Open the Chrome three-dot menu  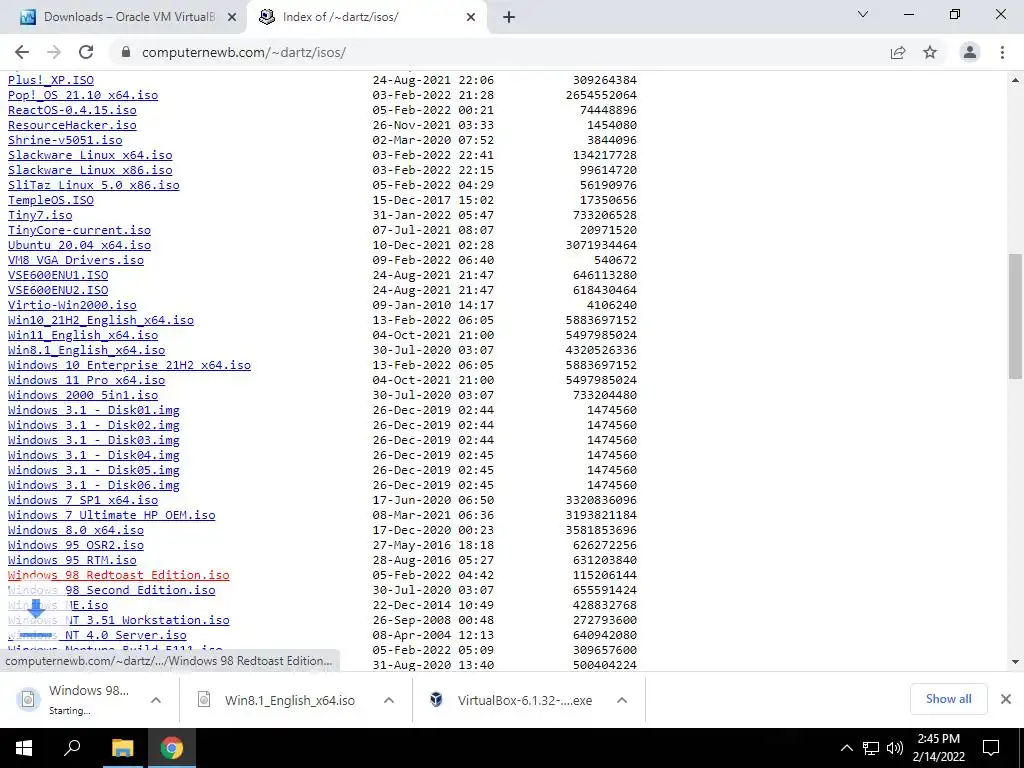click(x=1002, y=52)
